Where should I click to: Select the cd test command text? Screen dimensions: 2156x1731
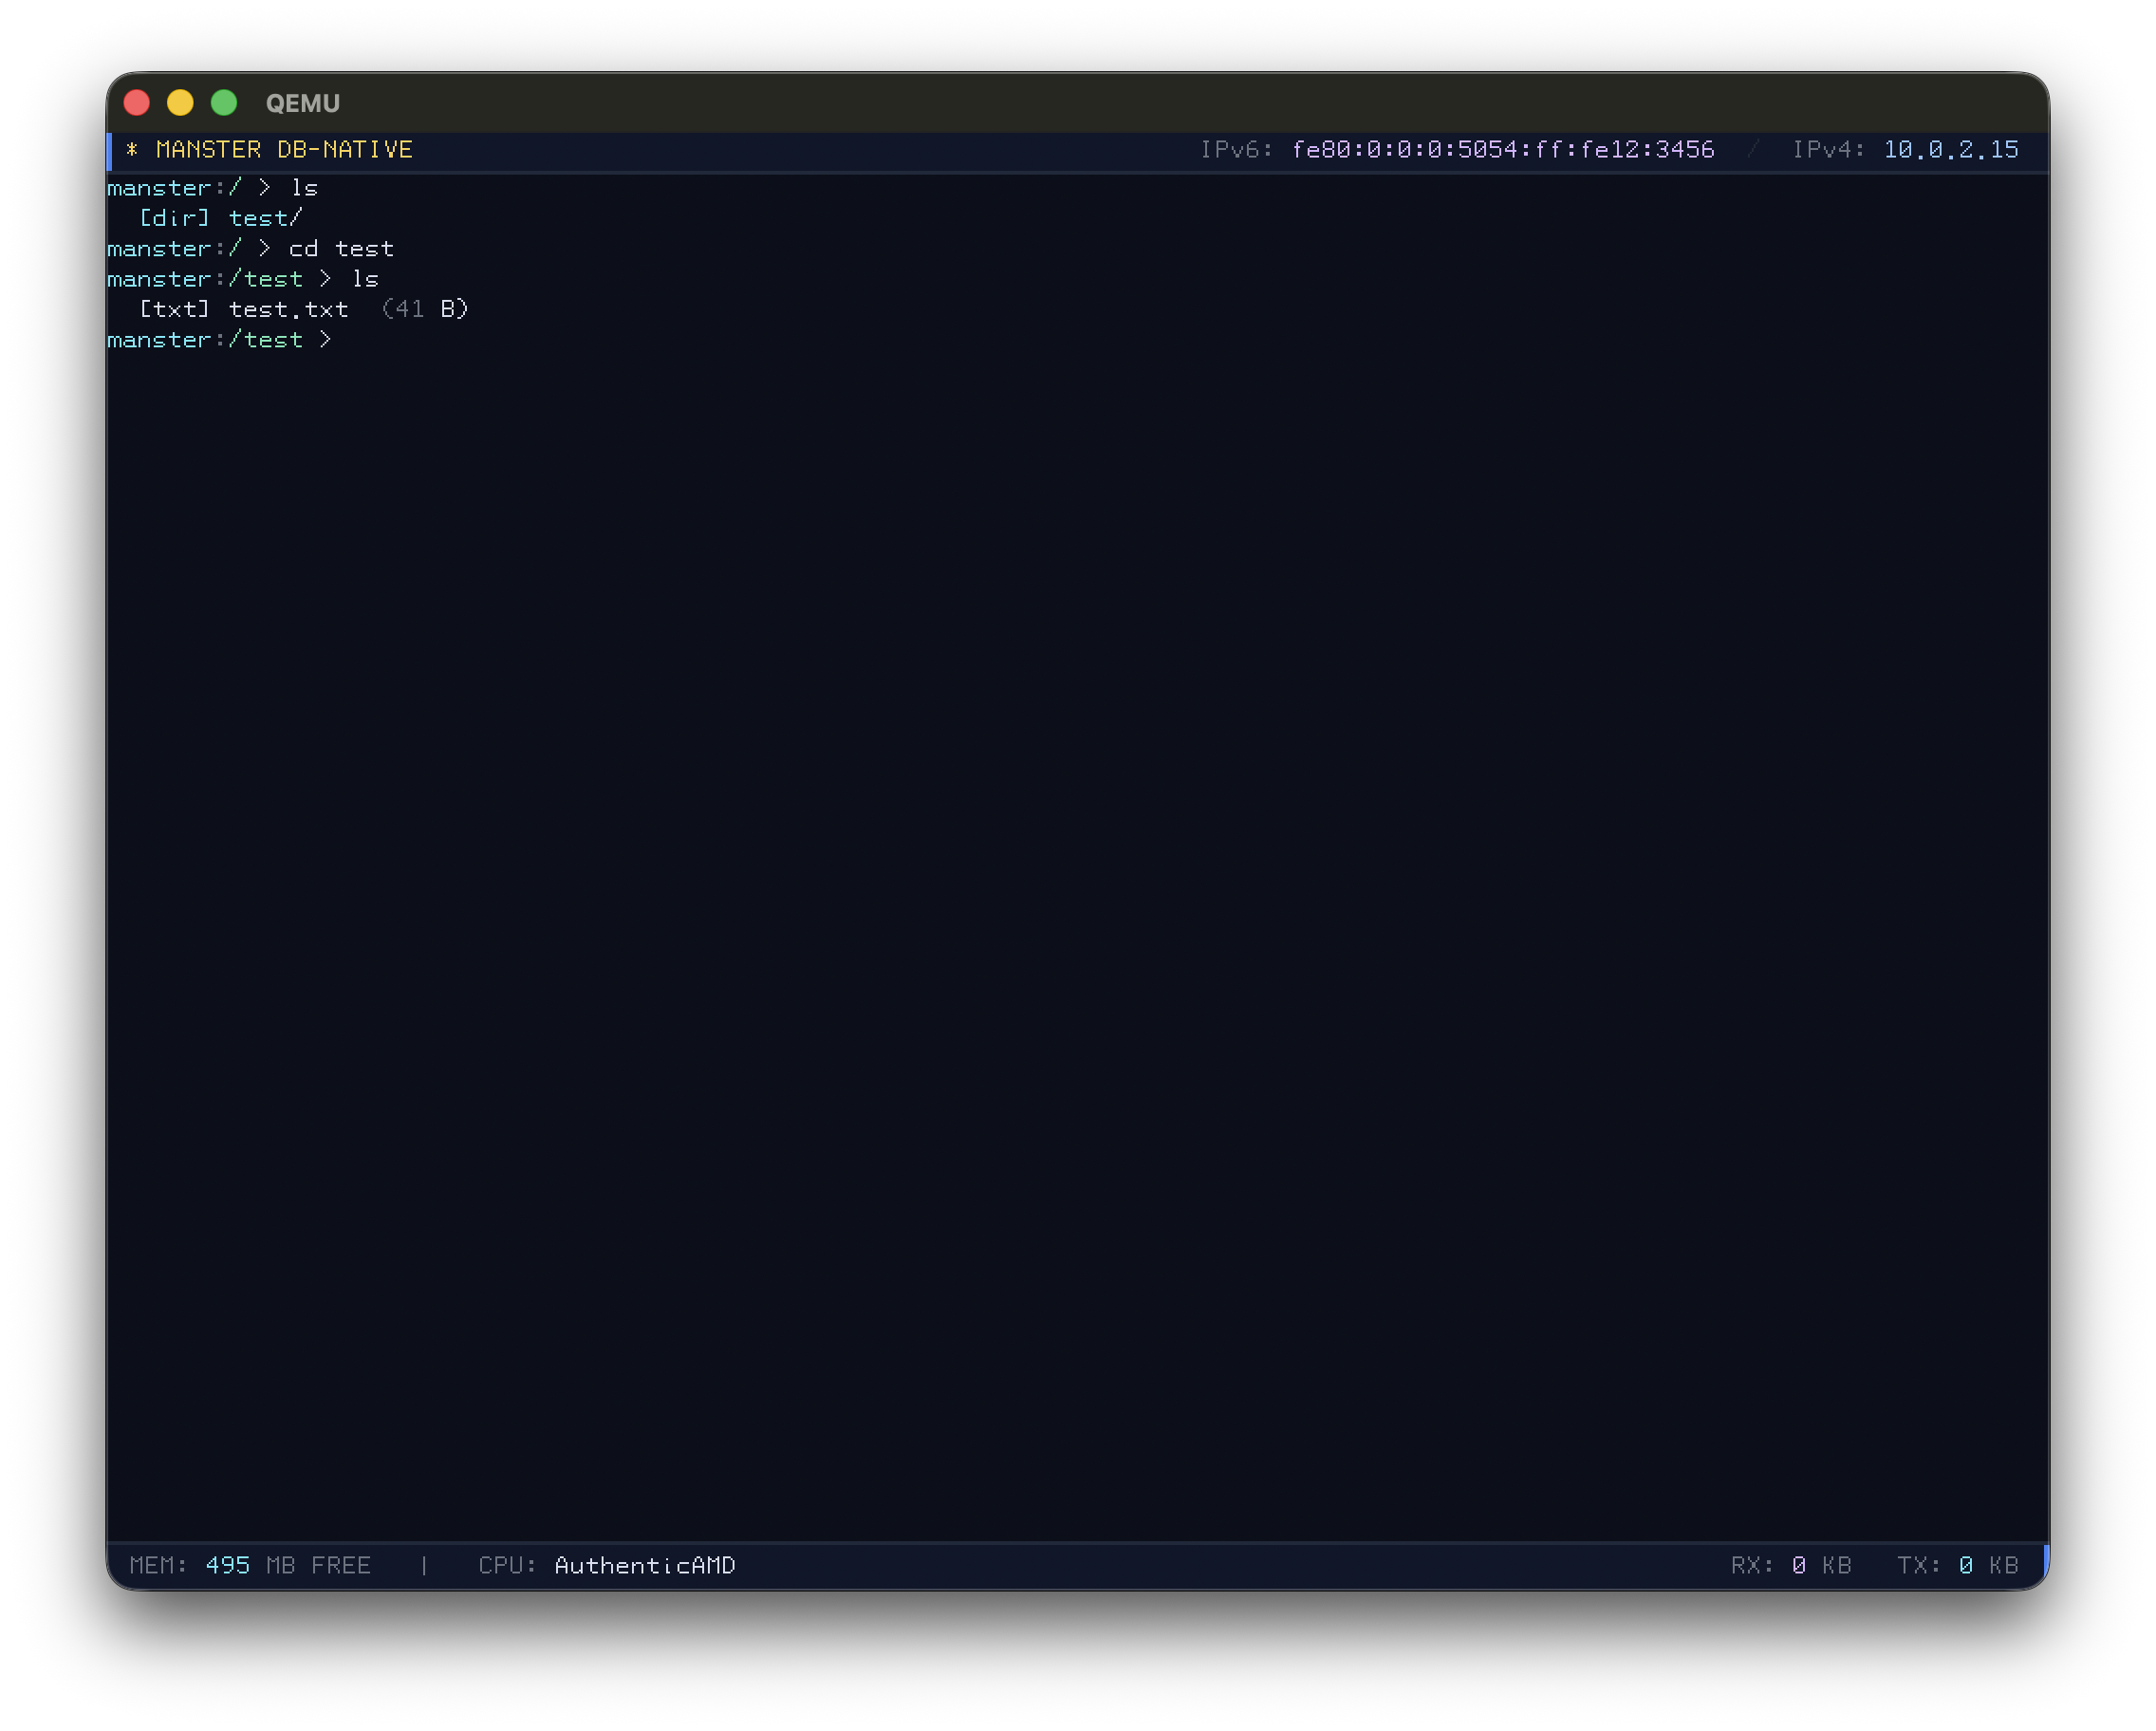[x=340, y=248]
